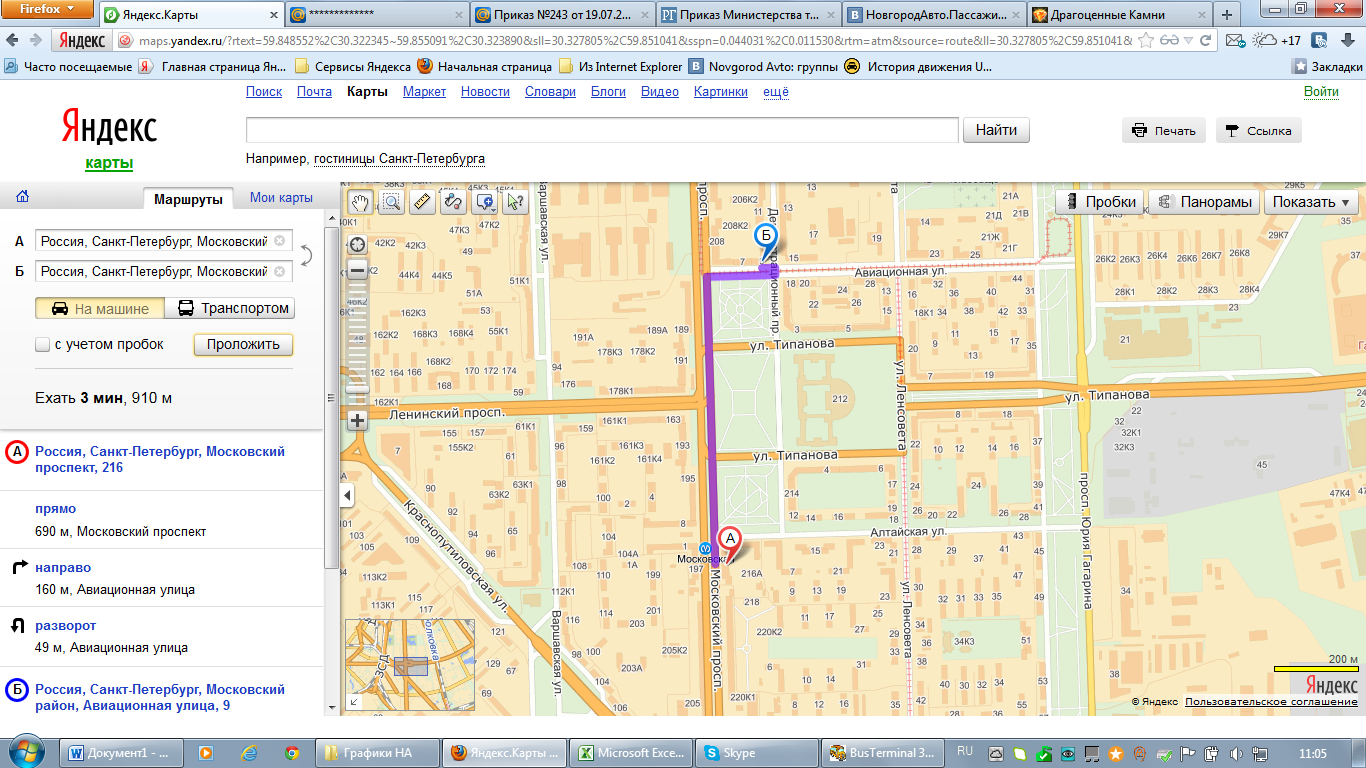This screenshot has height=768, width=1366.
Task: Open the Пользовательское соглашение link
Action: tap(1271, 702)
